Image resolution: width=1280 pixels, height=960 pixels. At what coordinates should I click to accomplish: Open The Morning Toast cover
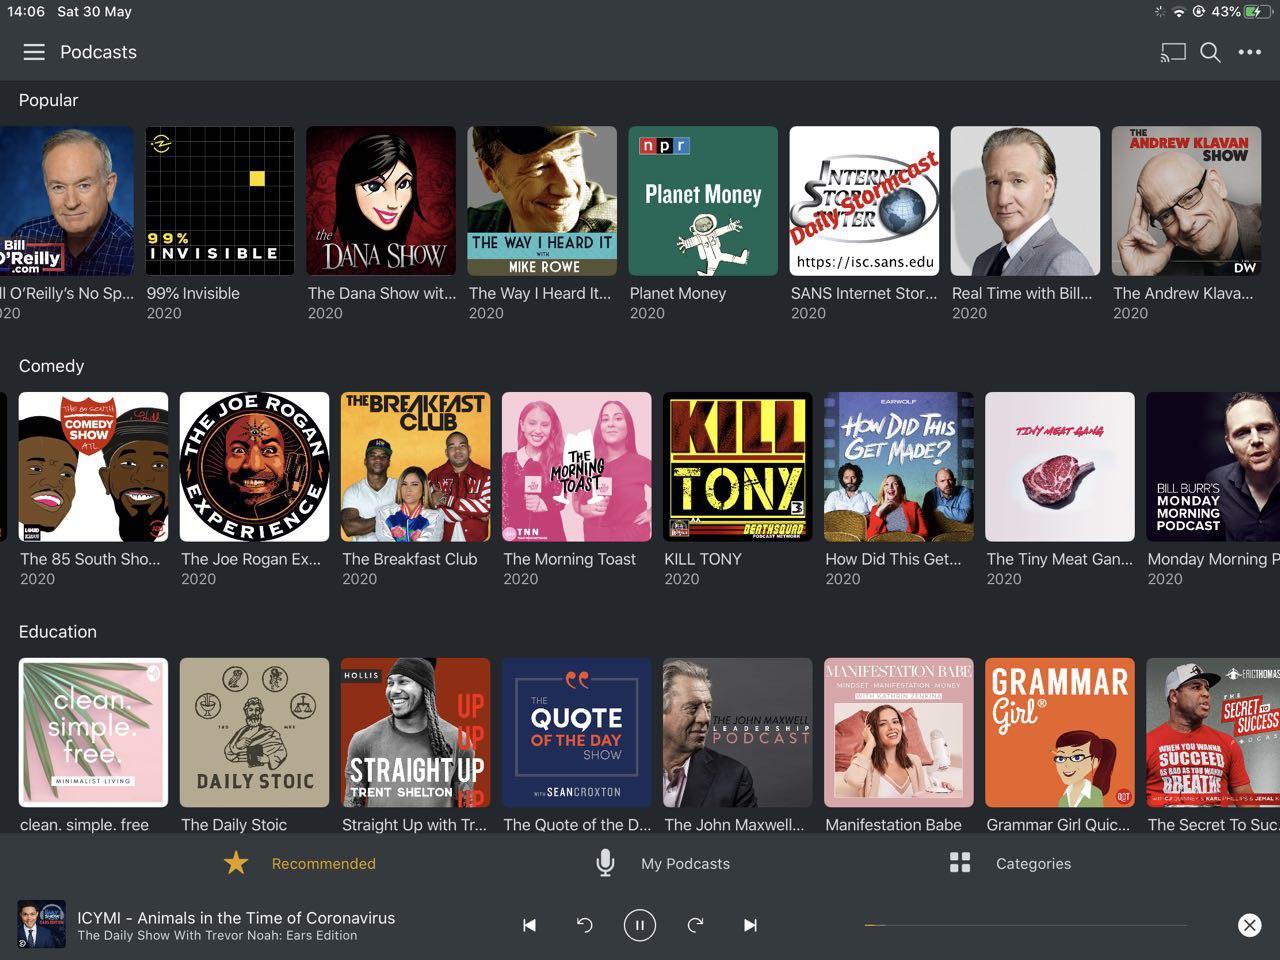[576, 467]
